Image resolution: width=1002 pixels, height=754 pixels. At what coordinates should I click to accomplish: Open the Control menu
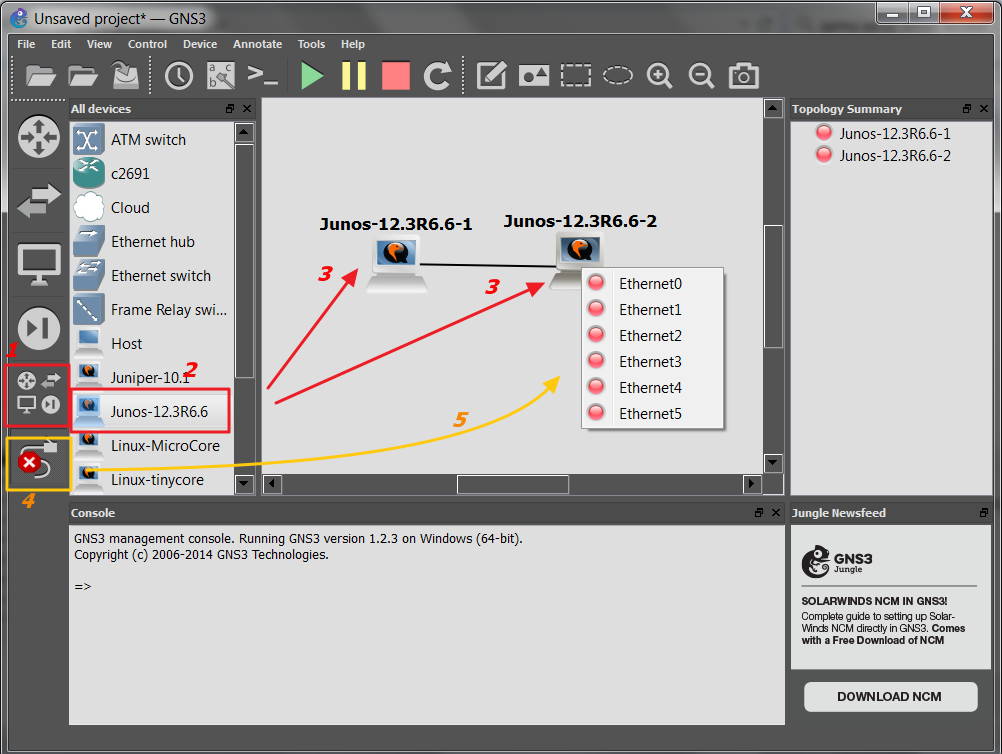pos(147,44)
